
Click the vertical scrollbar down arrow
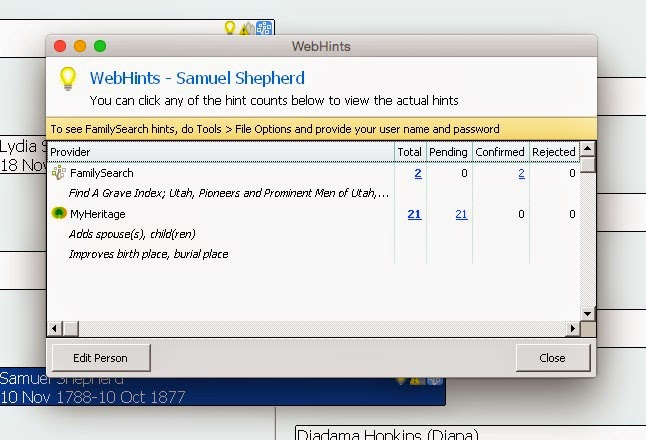[587, 314]
